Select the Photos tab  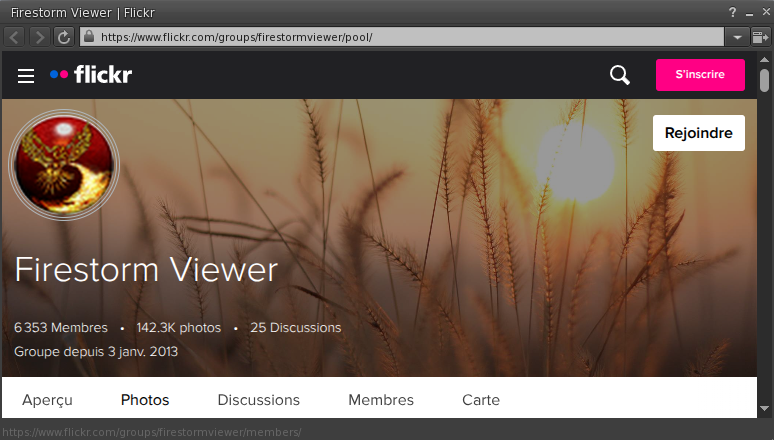[x=145, y=400]
